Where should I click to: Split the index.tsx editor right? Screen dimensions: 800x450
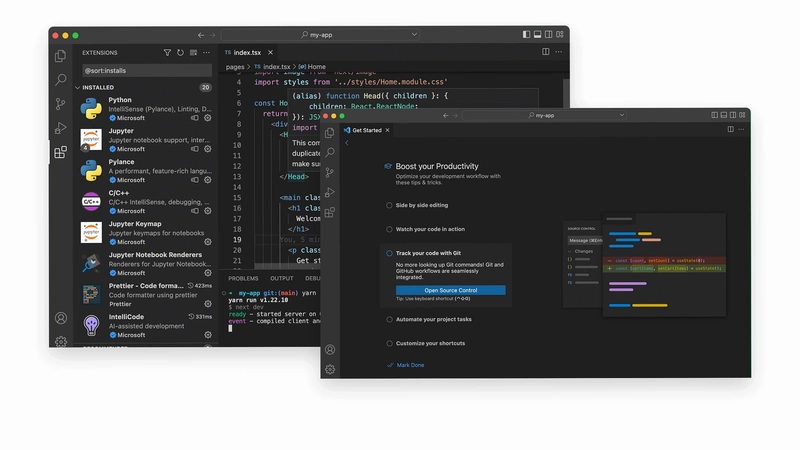(x=545, y=52)
